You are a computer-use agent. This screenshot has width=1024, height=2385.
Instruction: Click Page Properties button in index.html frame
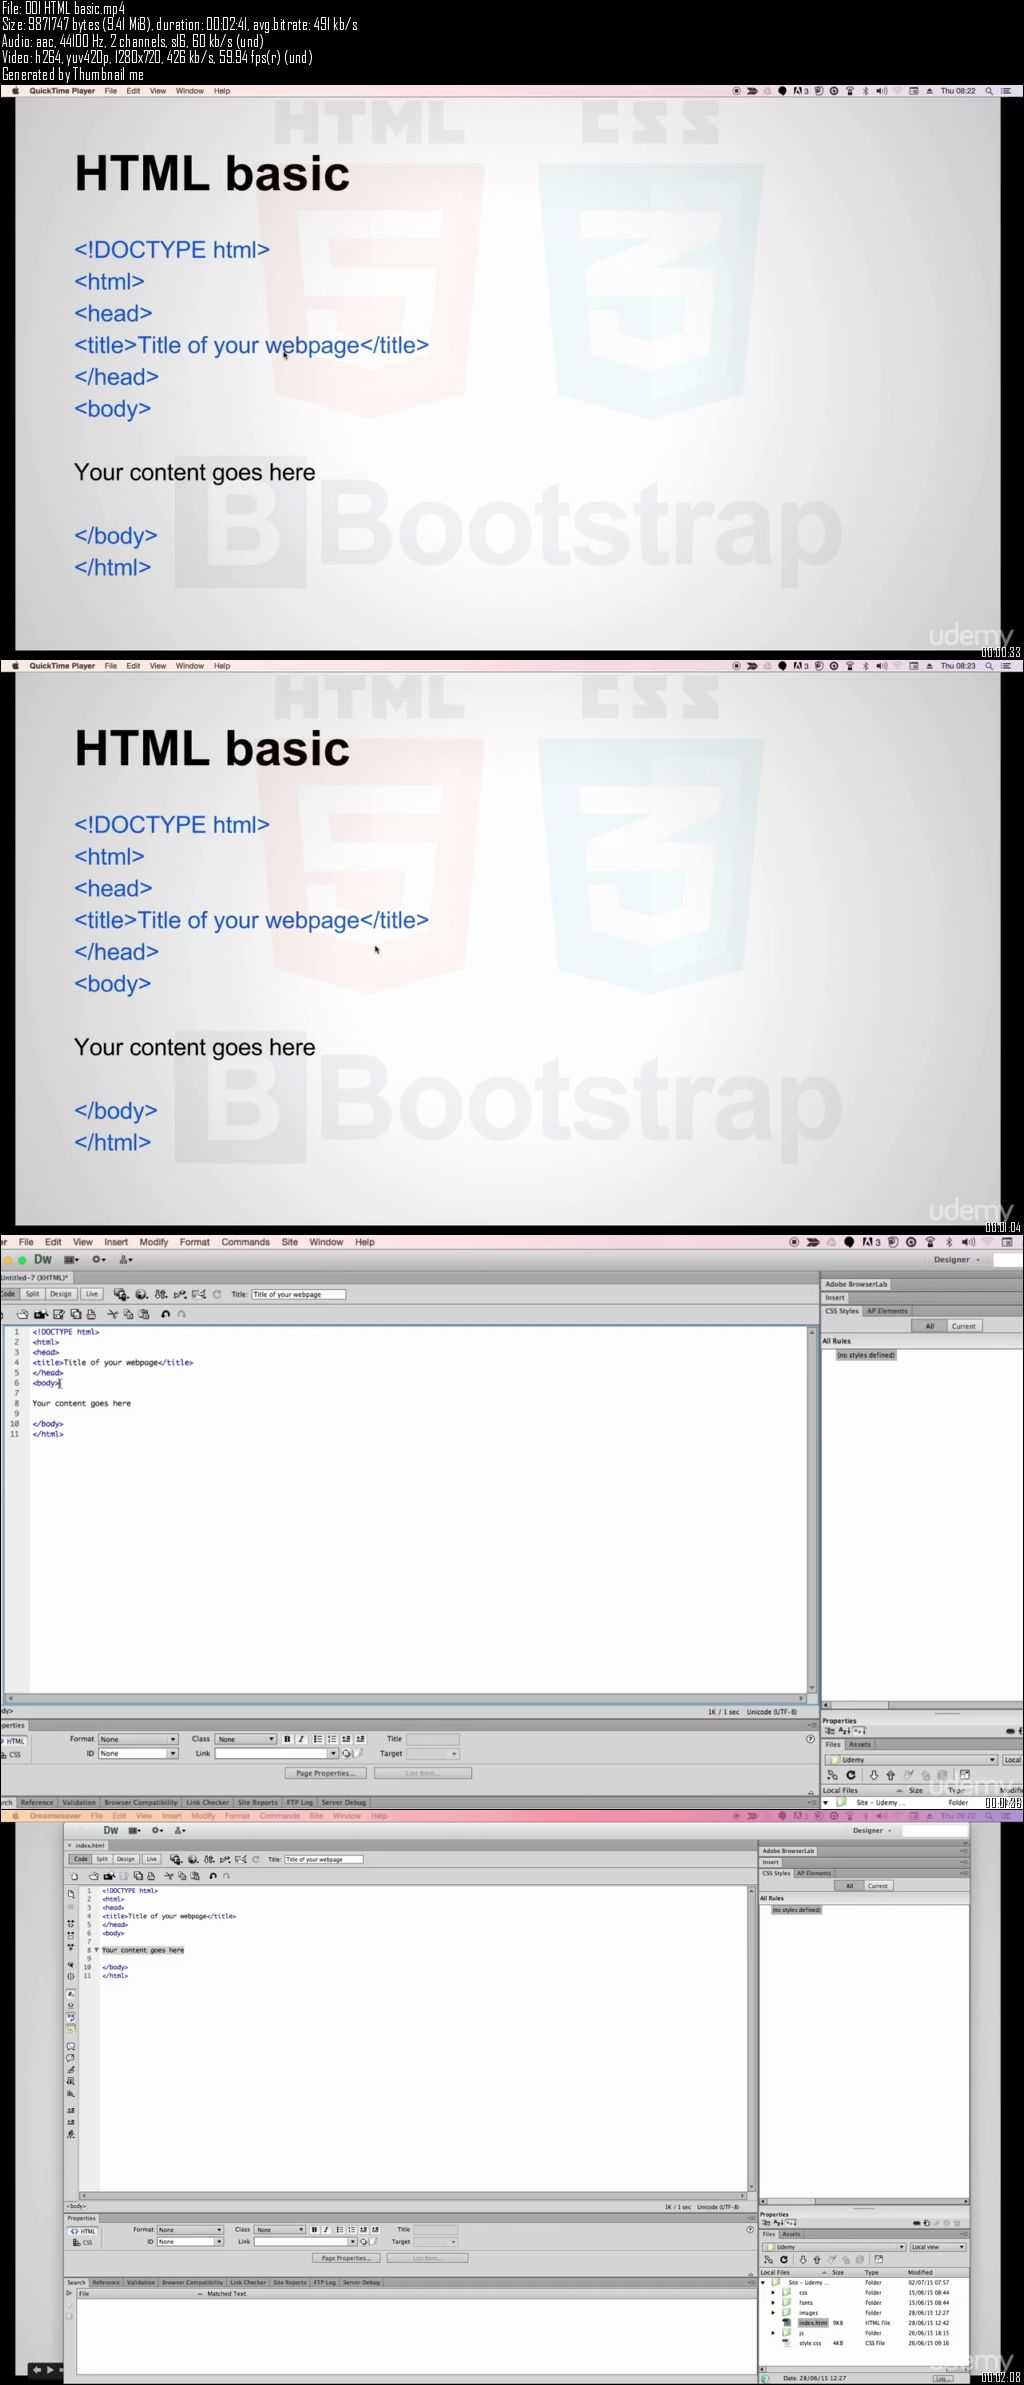(x=346, y=2257)
